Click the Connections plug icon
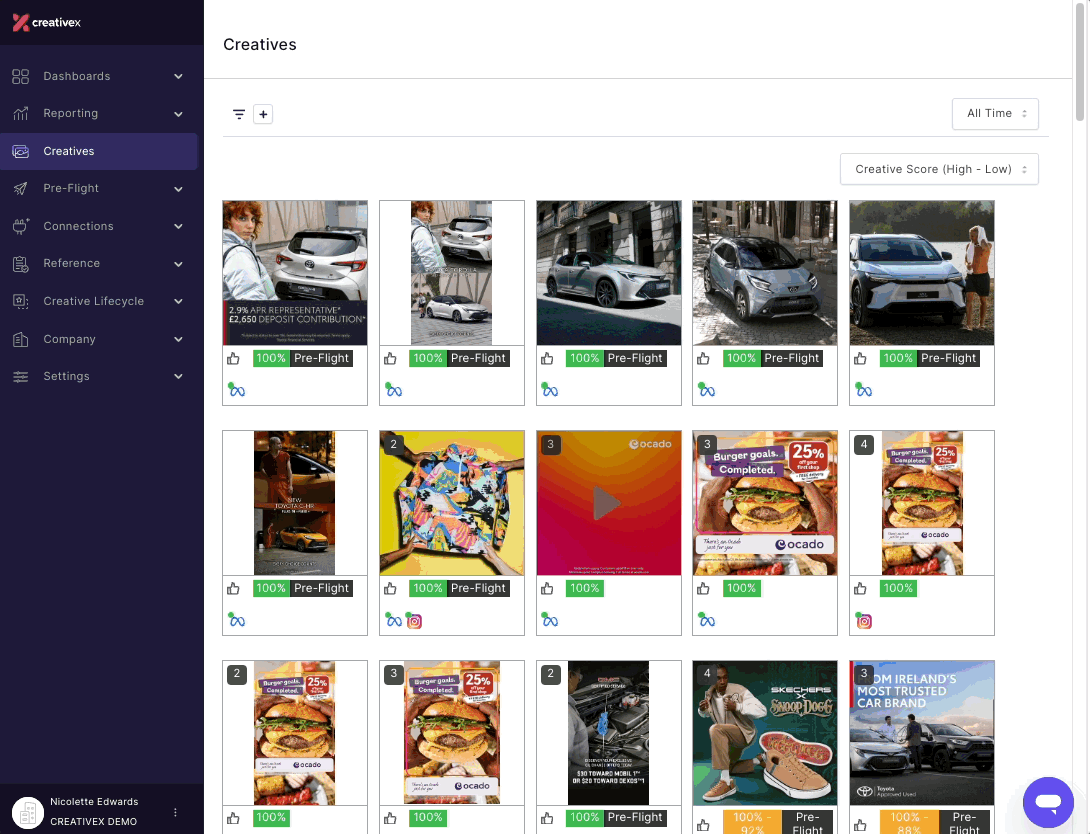The width and height of the screenshot is (1090, 834). tap(21, 226)
